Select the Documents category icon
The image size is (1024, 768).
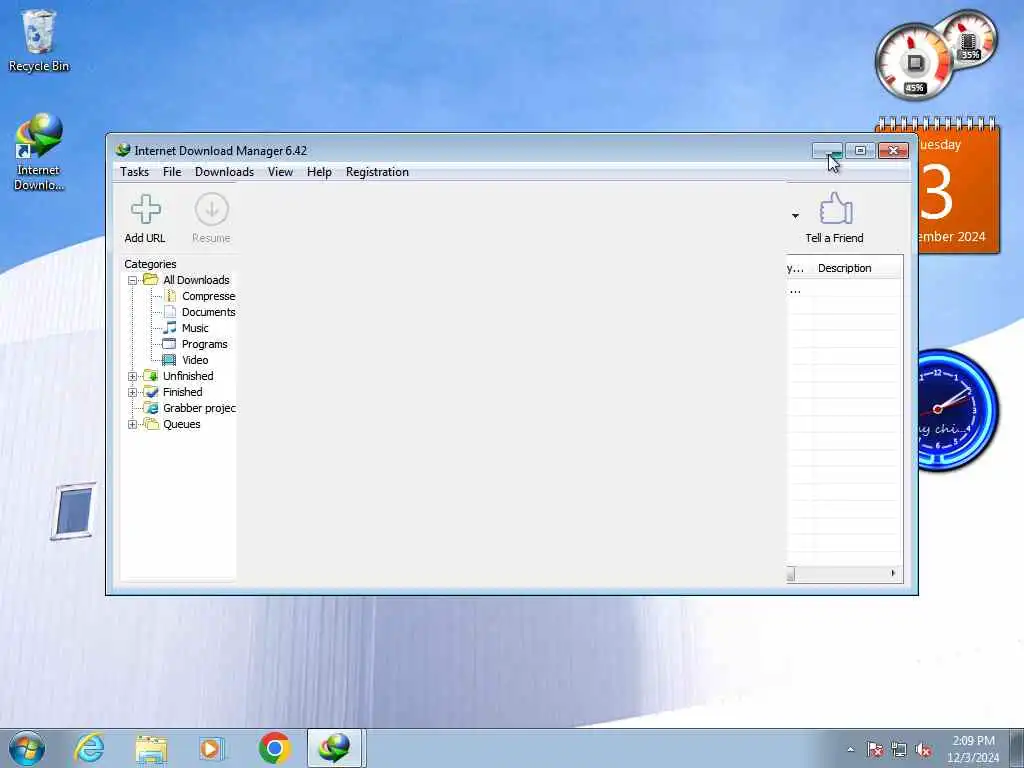(x=170, y=312)
